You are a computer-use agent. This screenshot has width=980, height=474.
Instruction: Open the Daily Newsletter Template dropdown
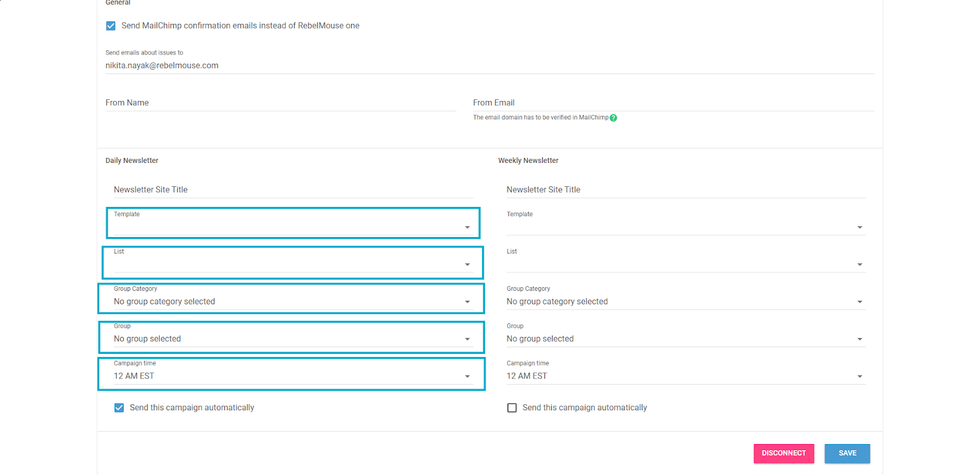[291, 224]
